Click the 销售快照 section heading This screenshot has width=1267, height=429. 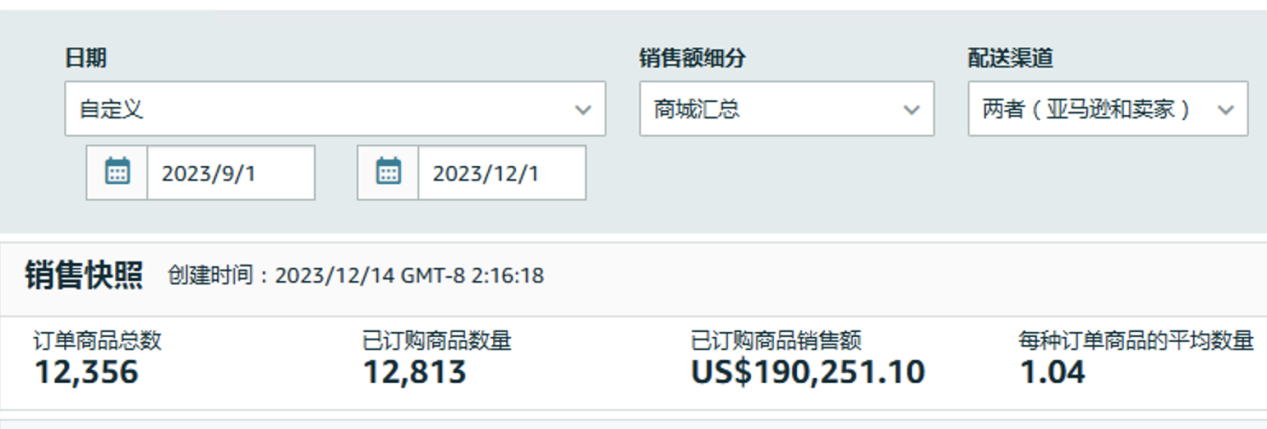pos(84,275)
